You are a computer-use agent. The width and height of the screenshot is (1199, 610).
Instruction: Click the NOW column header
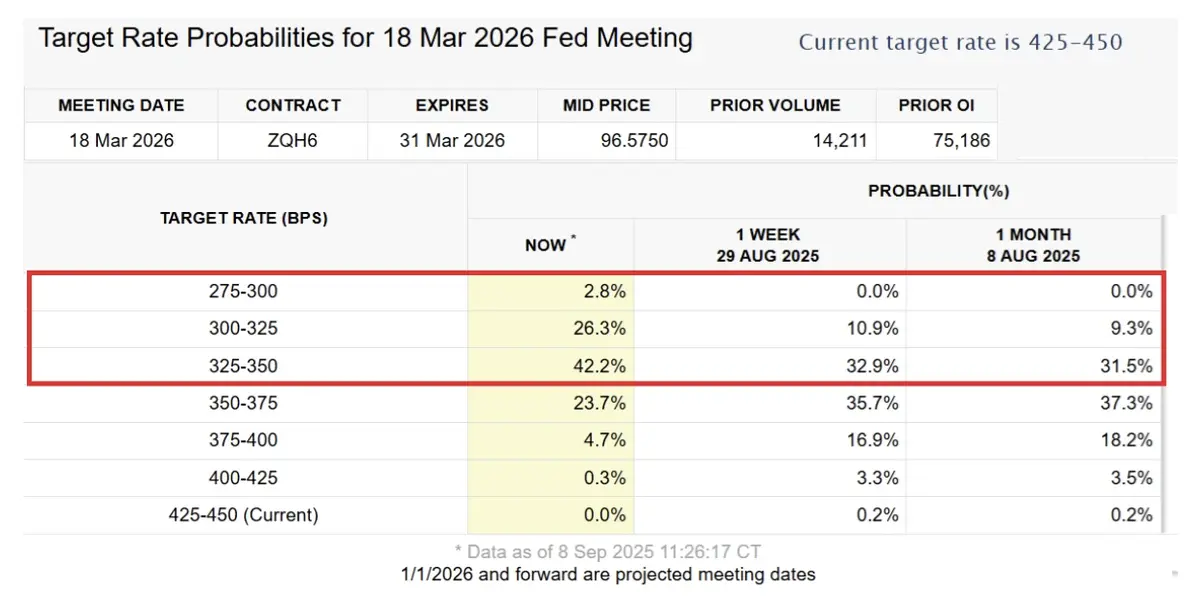tap(551, 245)
